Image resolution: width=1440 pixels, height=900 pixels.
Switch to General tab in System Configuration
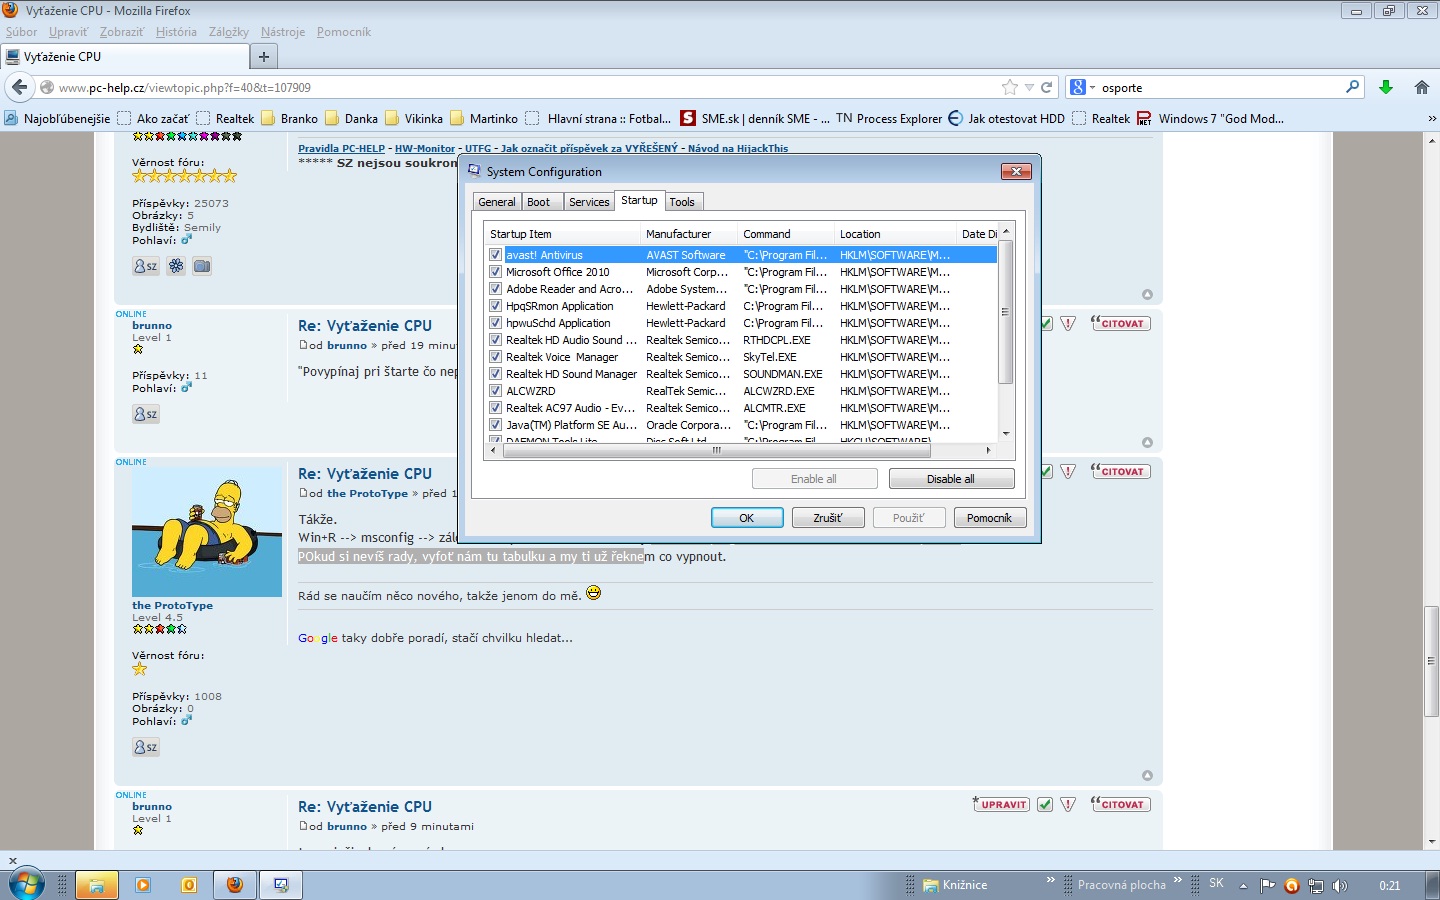coord(496,202)
